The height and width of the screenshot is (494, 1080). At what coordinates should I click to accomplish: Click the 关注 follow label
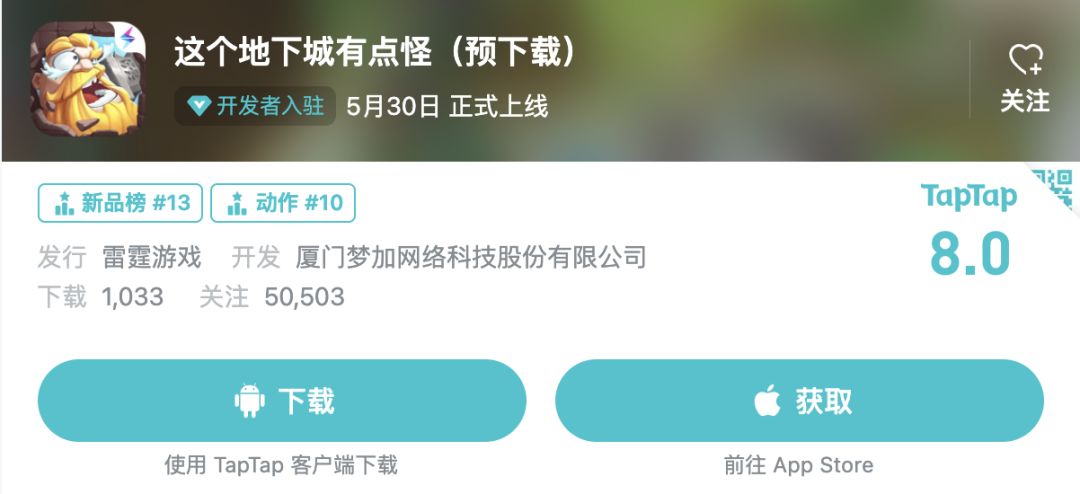1025,102
